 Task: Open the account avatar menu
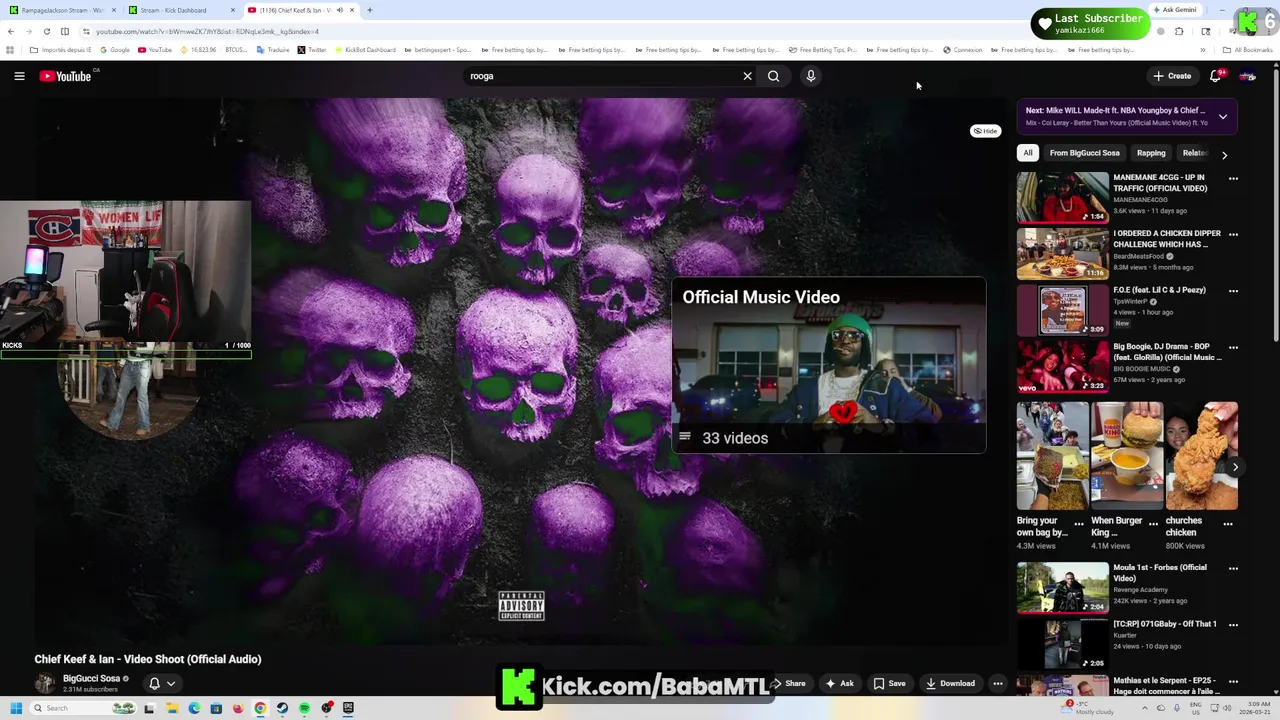(1248, 76)
